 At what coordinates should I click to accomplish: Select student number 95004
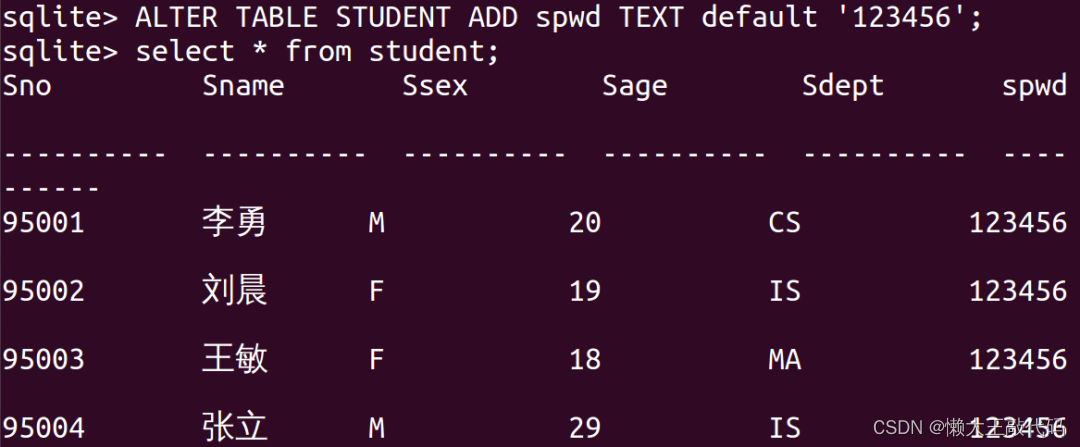click(x=43, y=428)
